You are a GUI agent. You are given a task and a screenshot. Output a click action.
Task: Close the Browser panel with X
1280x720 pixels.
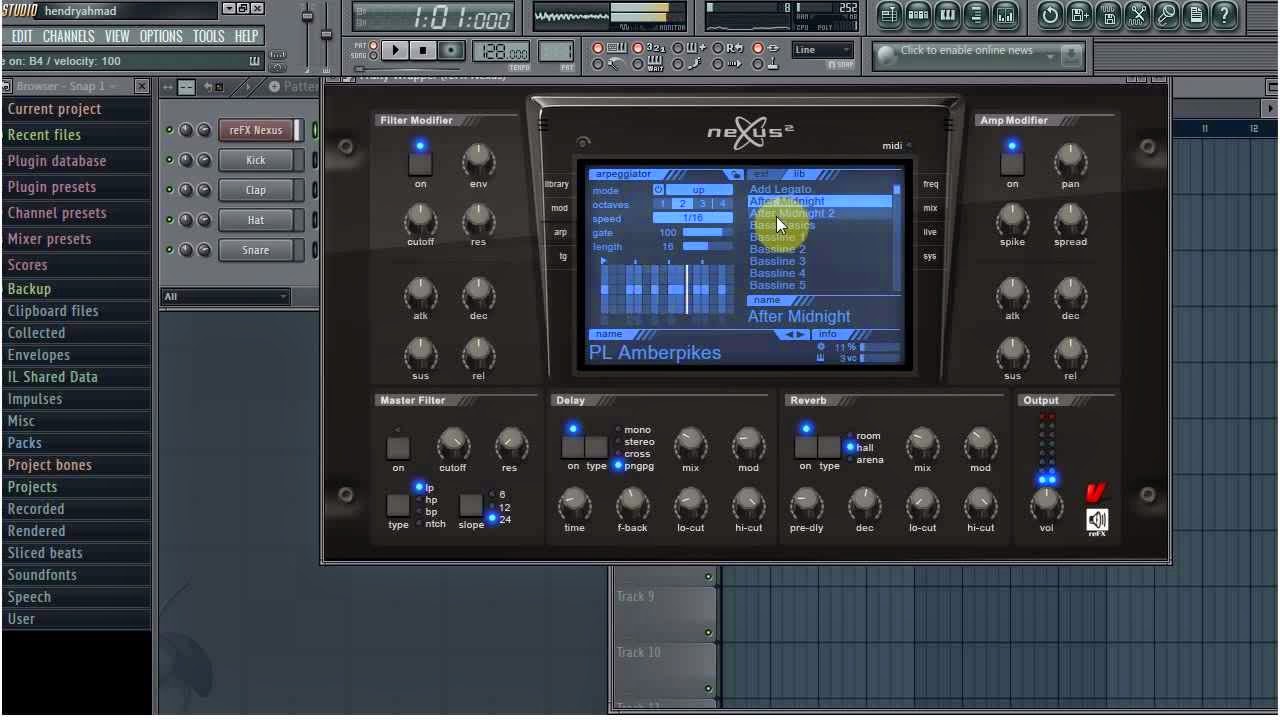[x=141, y=86]
